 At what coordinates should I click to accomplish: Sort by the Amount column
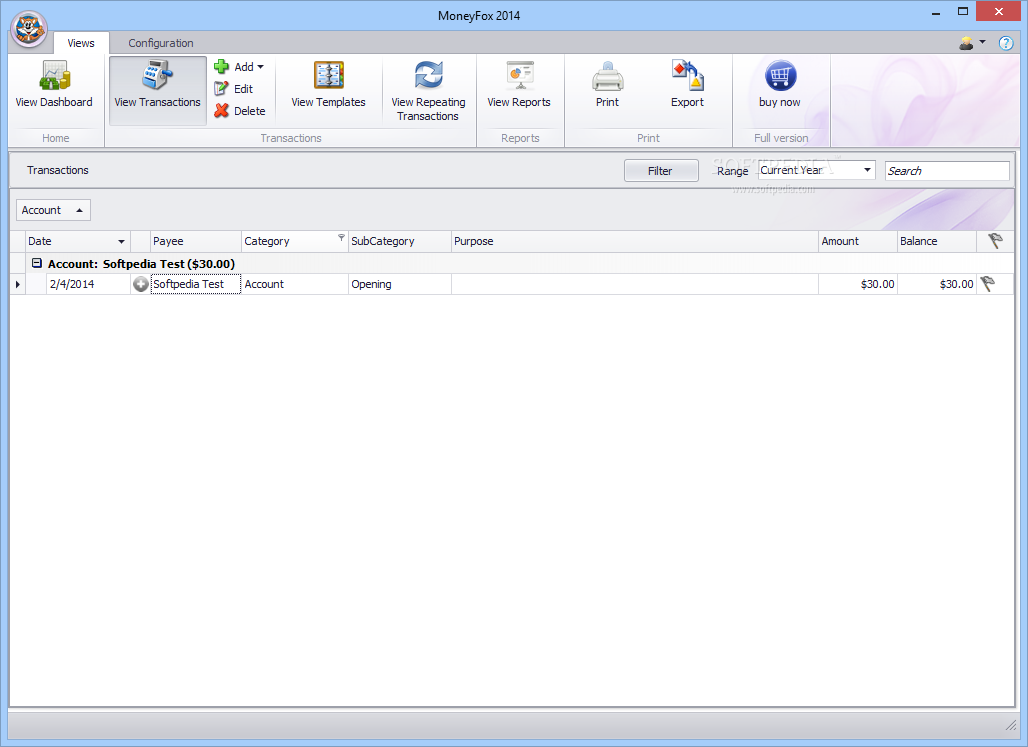click(858, 241)
